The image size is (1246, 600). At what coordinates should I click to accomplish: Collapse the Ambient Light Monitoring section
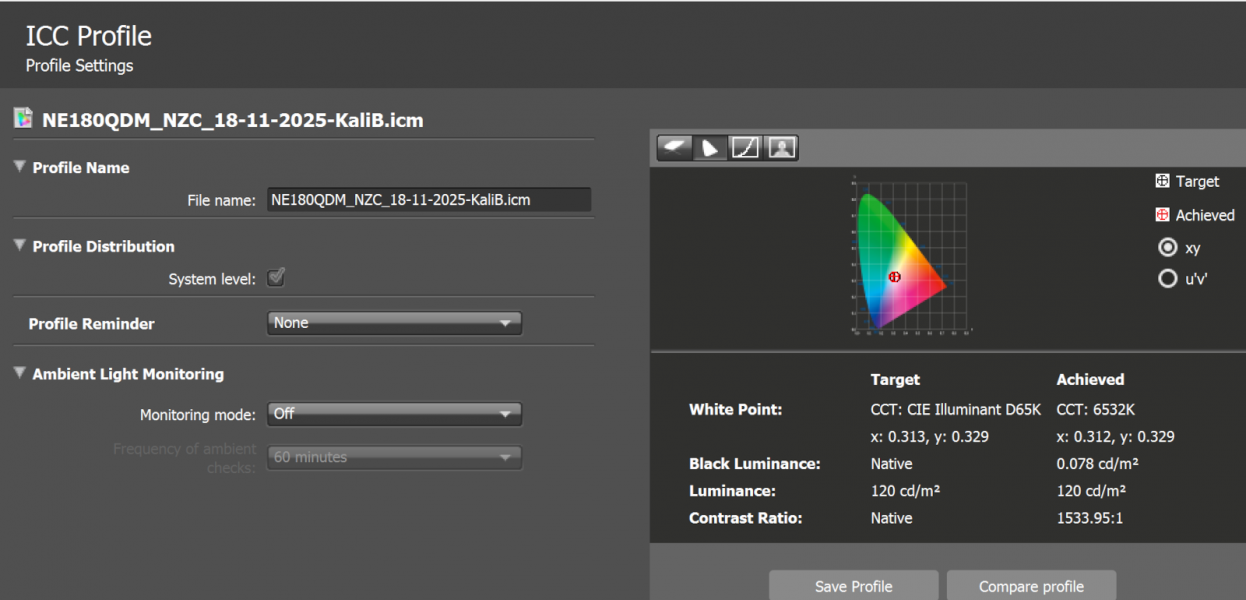tap(20, 373)
